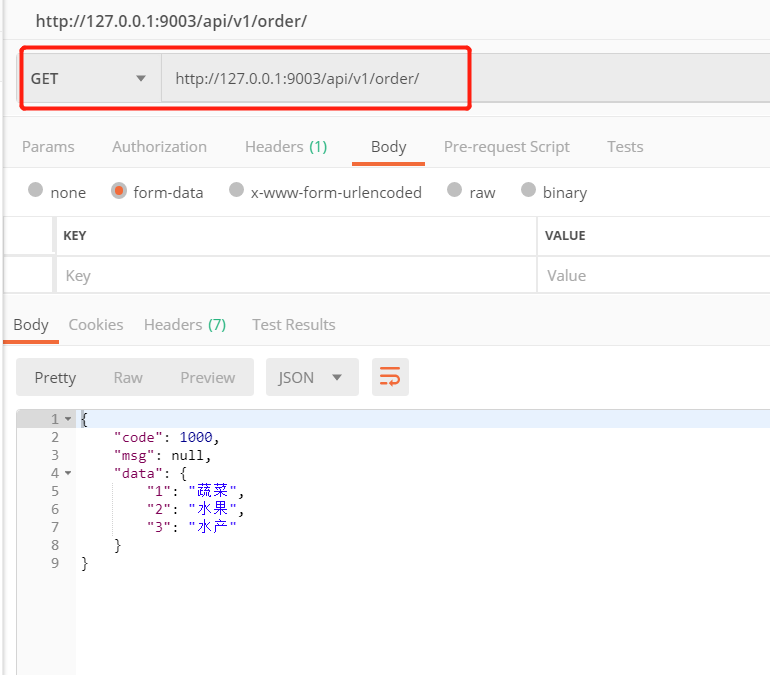Viewport: 770px width, 675px height.
Task: Choose the Pretty response view
Action: [x=55, y=378]
